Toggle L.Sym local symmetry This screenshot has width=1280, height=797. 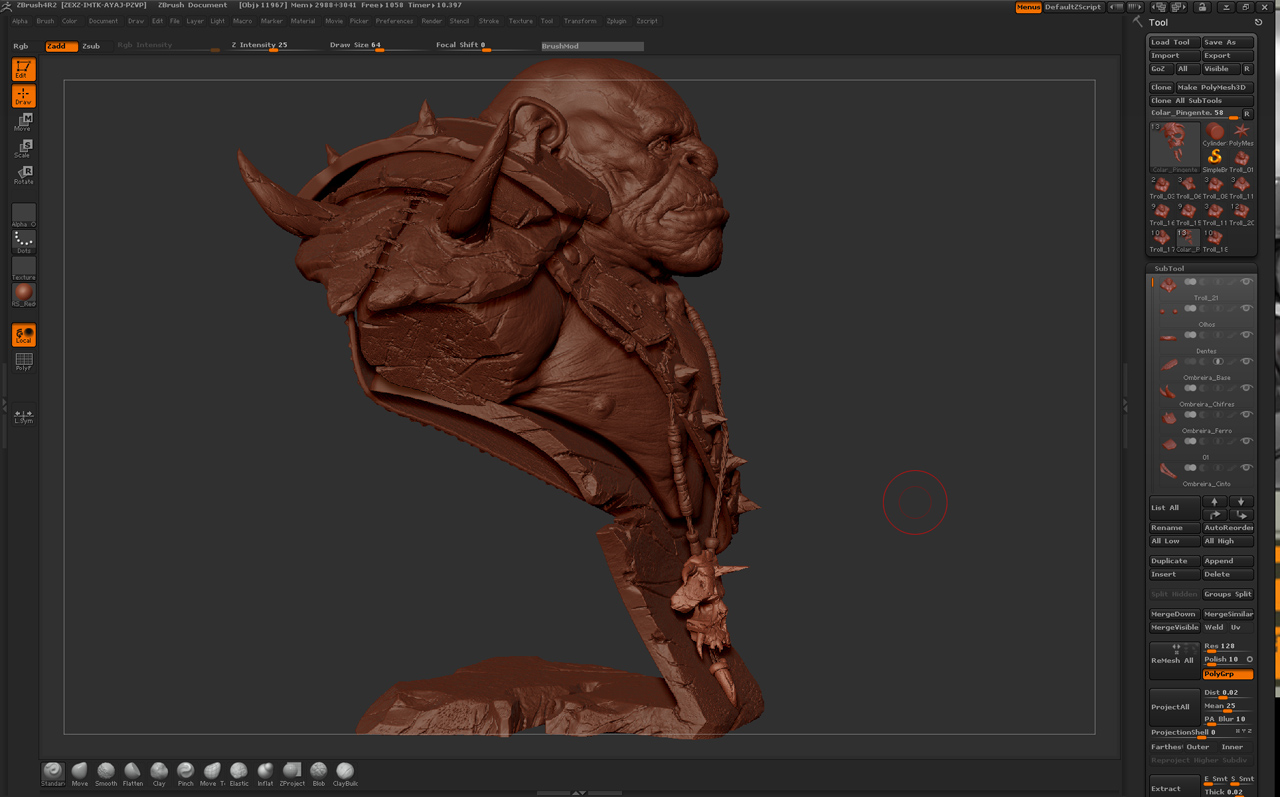23,416
